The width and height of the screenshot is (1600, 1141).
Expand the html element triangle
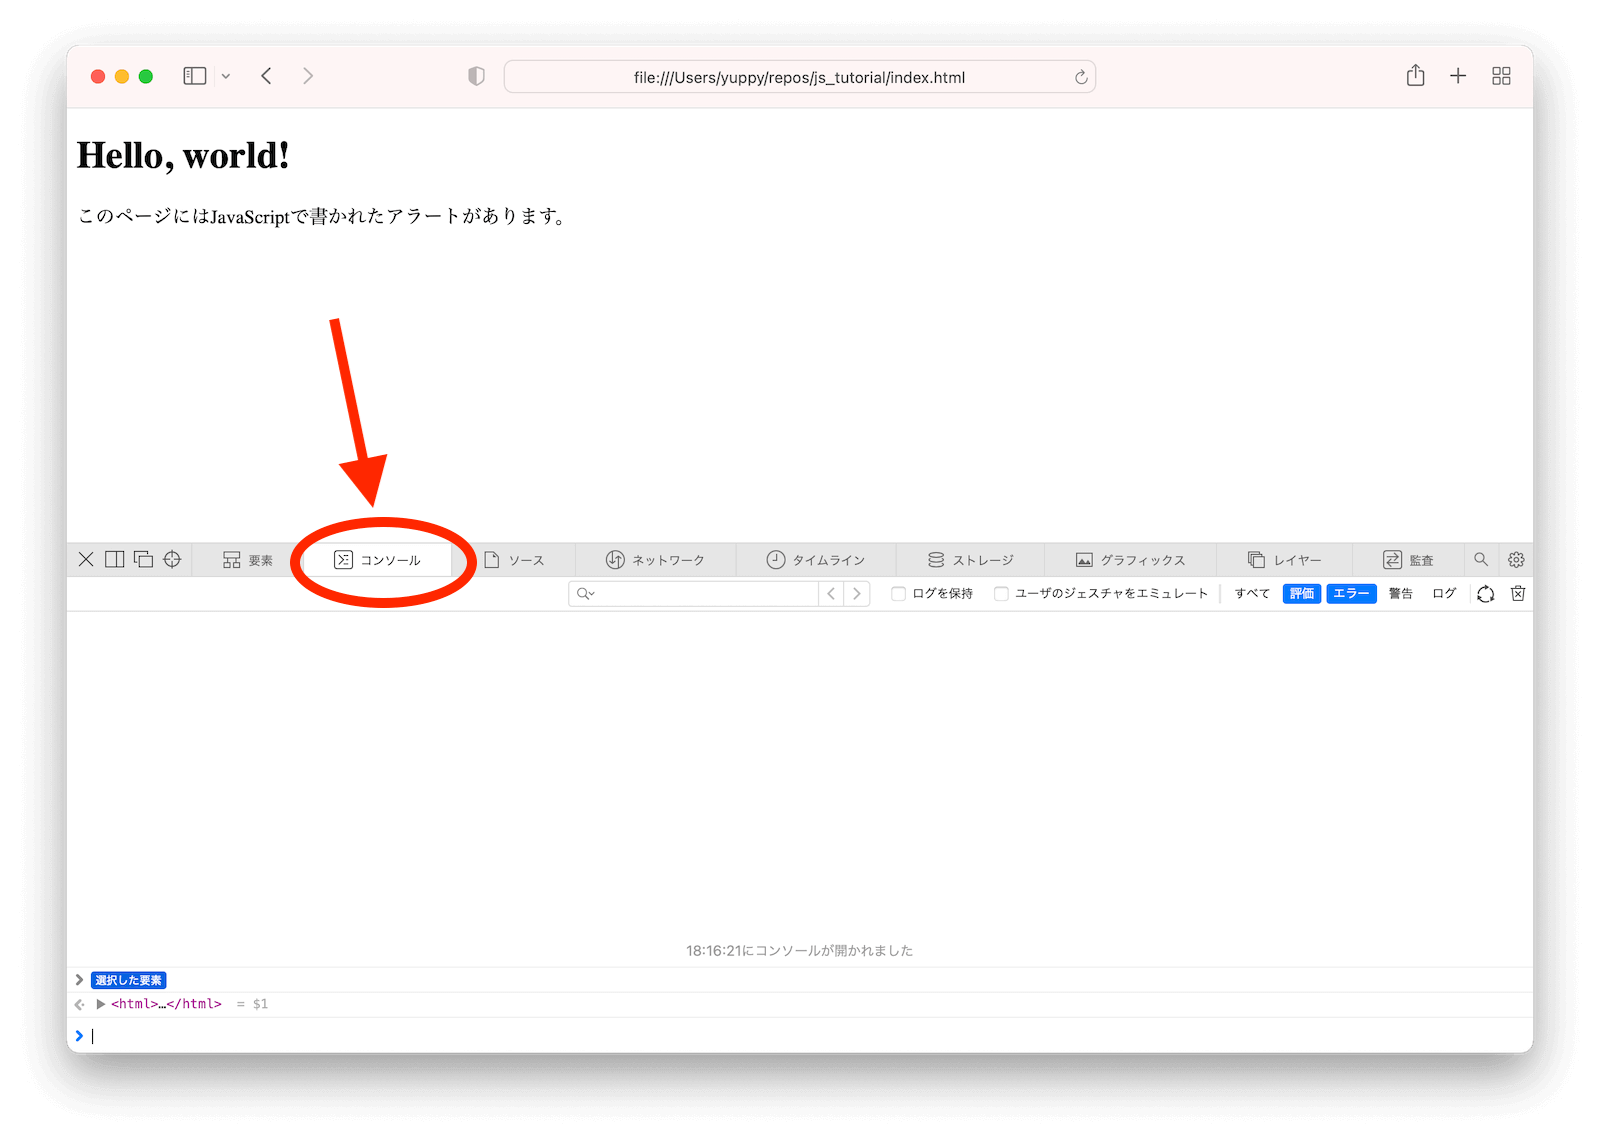101,1004
